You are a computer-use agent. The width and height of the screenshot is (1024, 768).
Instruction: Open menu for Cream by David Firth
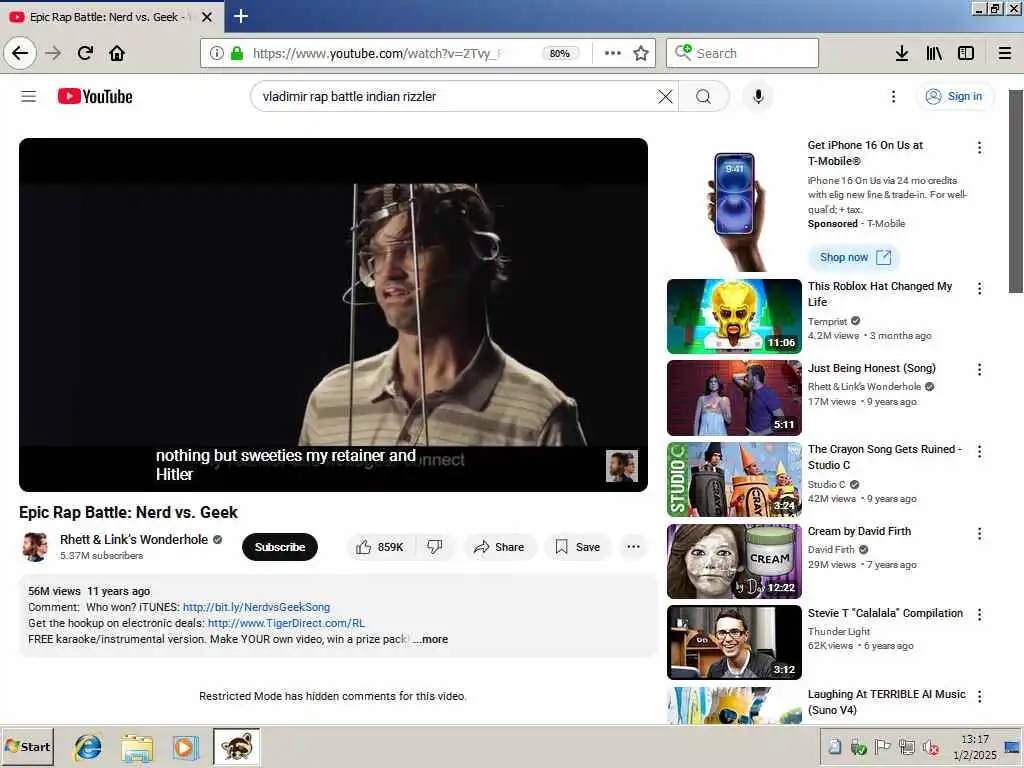click(979, 534)
